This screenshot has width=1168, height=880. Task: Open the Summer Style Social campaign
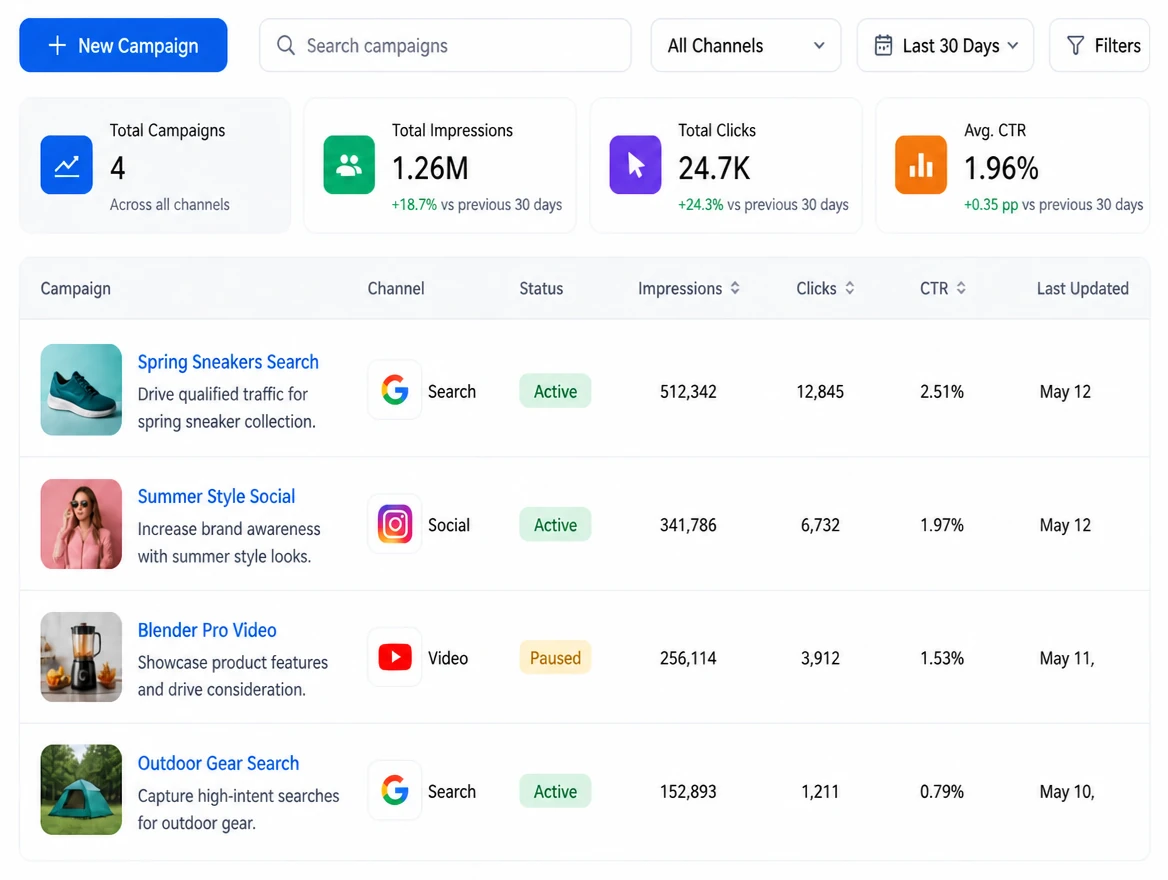point(216,496)
